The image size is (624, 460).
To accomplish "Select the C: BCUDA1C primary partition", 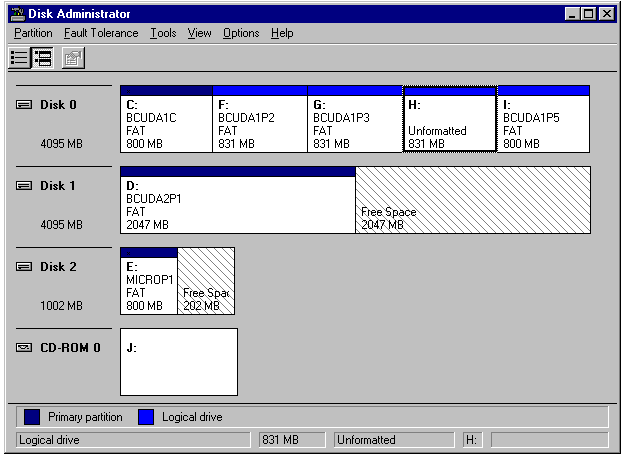I will click(166, 123).
